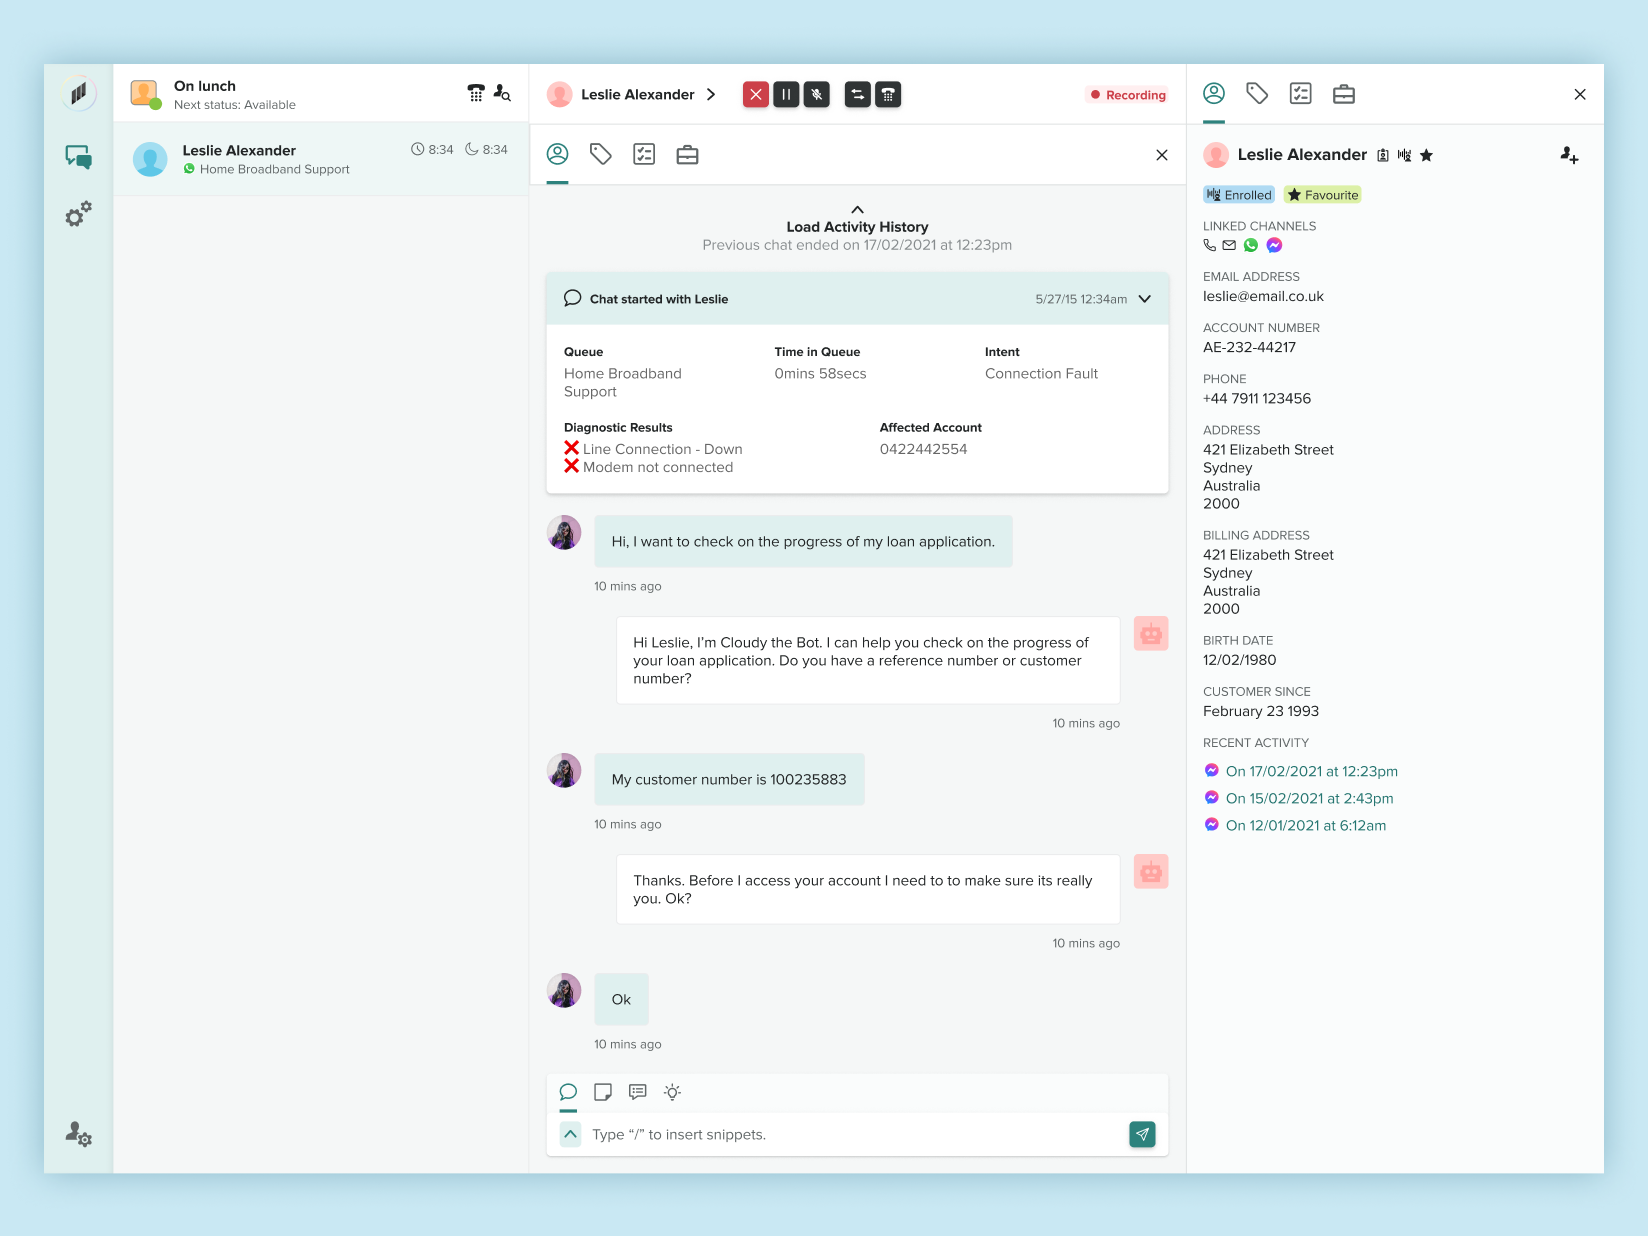Open the user settings icon at the sidebar bottom

click(x=78, y=1134)
